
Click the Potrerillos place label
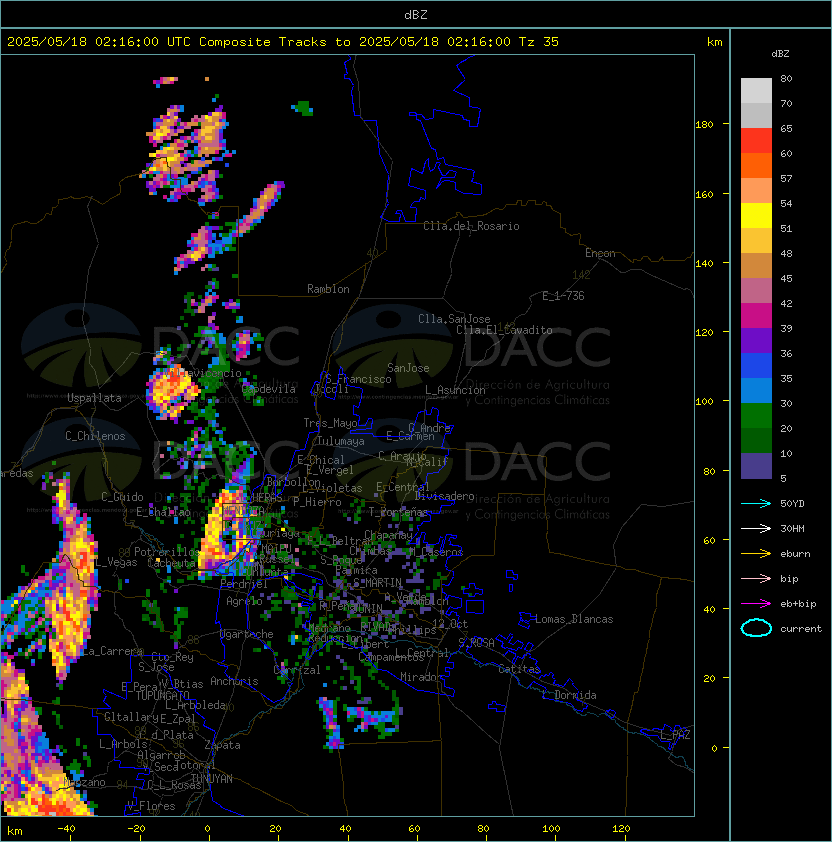click(167, 552)
